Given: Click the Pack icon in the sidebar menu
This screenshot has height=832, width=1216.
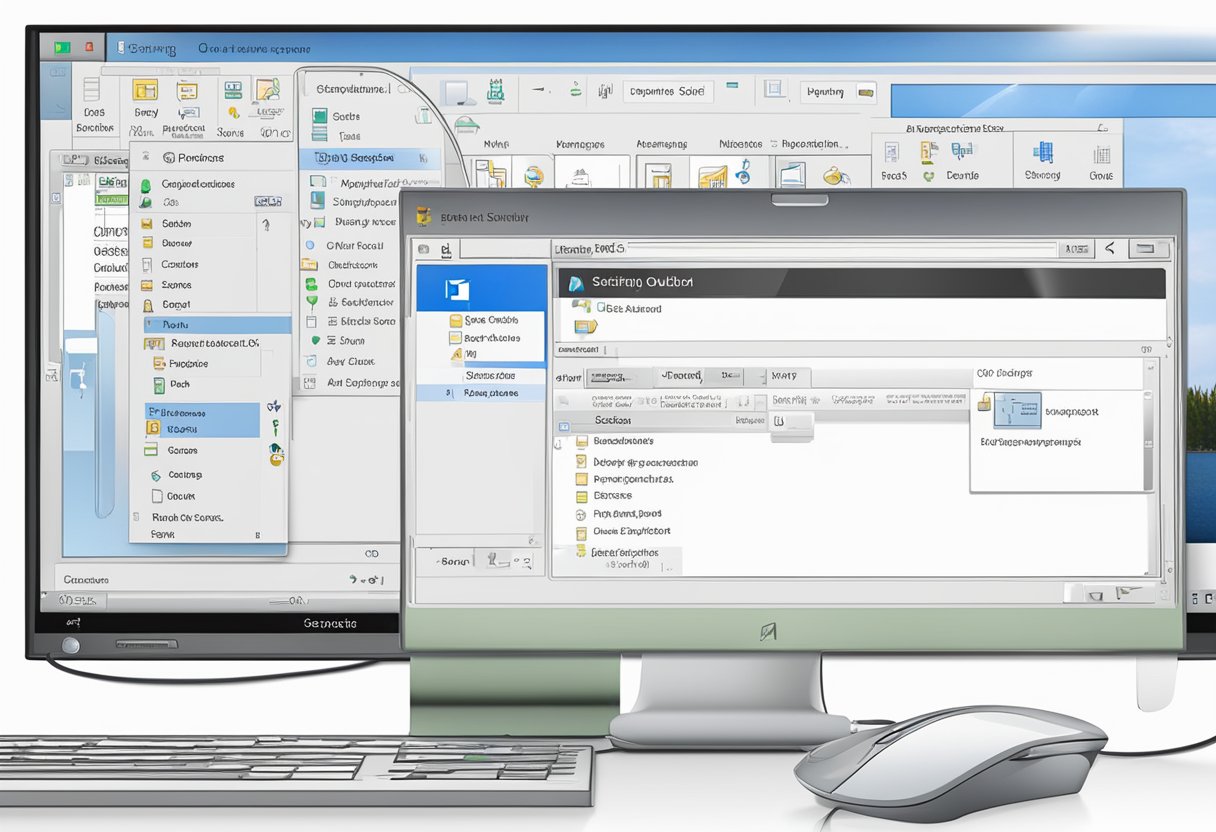Looking at the screenshot, I should coord(159,383).
